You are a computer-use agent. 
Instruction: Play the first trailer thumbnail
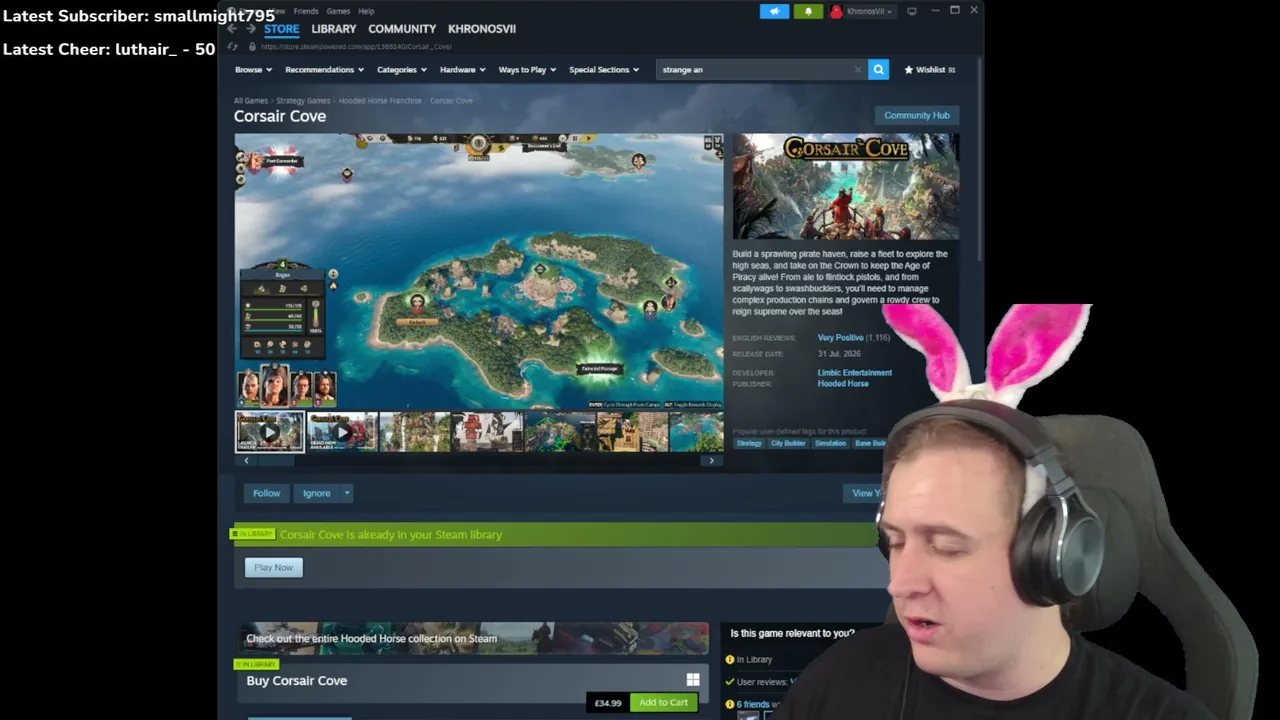tap(269, 432)
